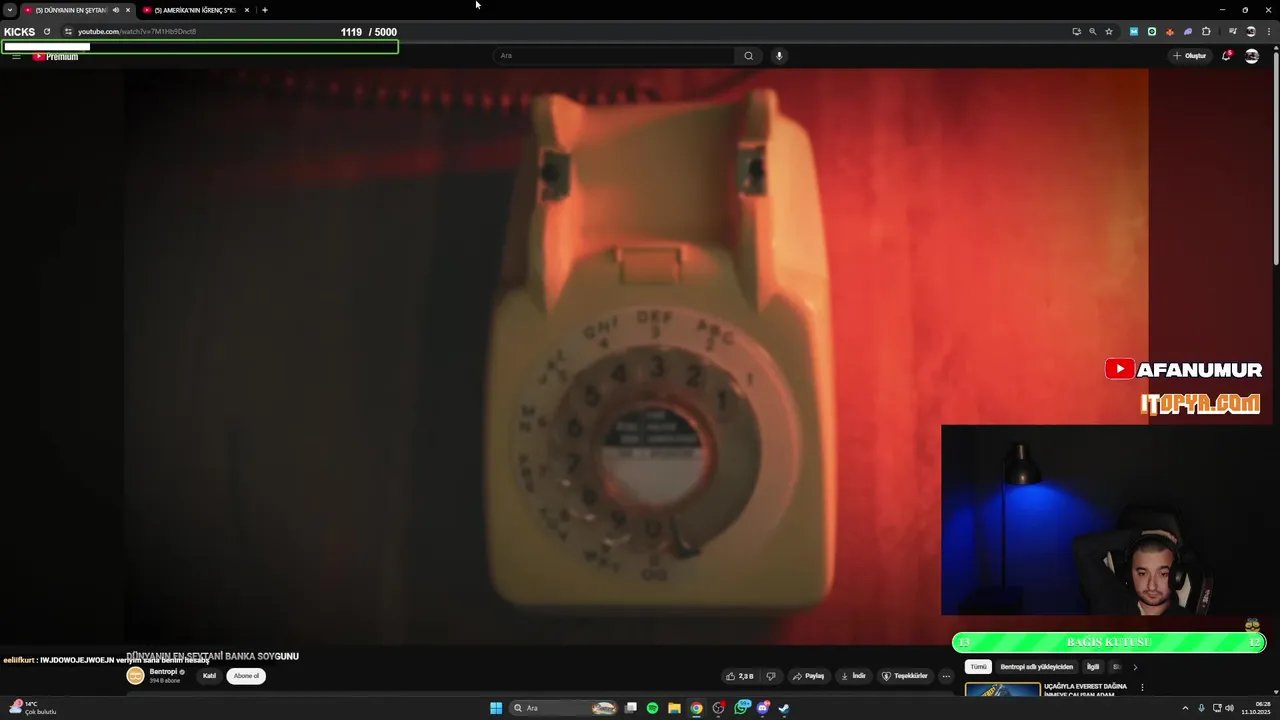Click the install/cast screen icon in address bar
Image resolution: width=1280 pixels, height=720 pixels.
[1077, 32]
